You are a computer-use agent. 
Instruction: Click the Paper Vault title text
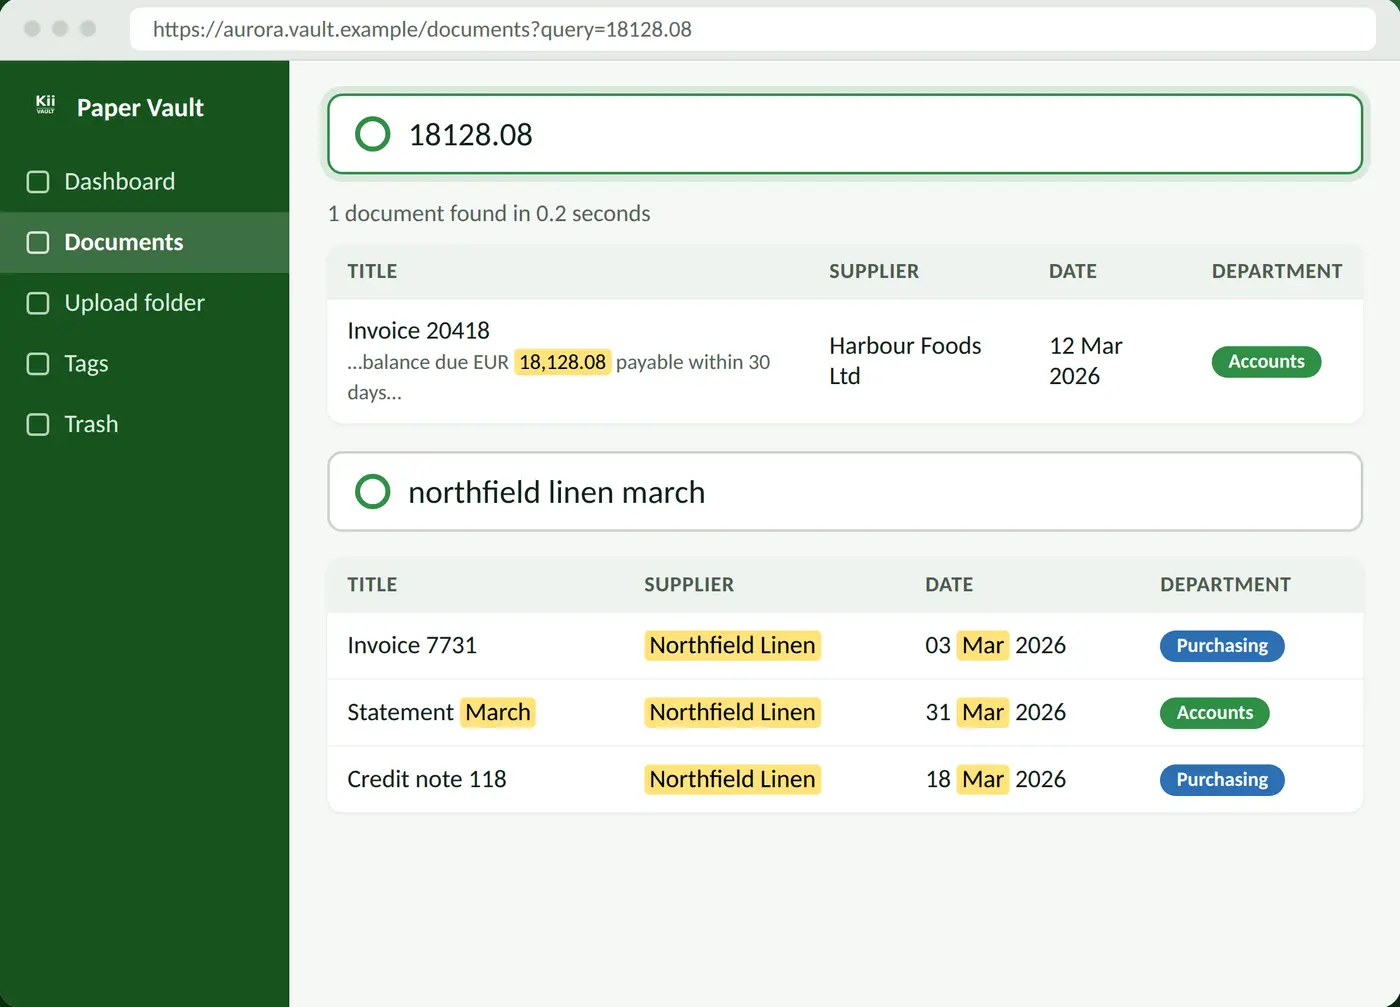point(140,108)
